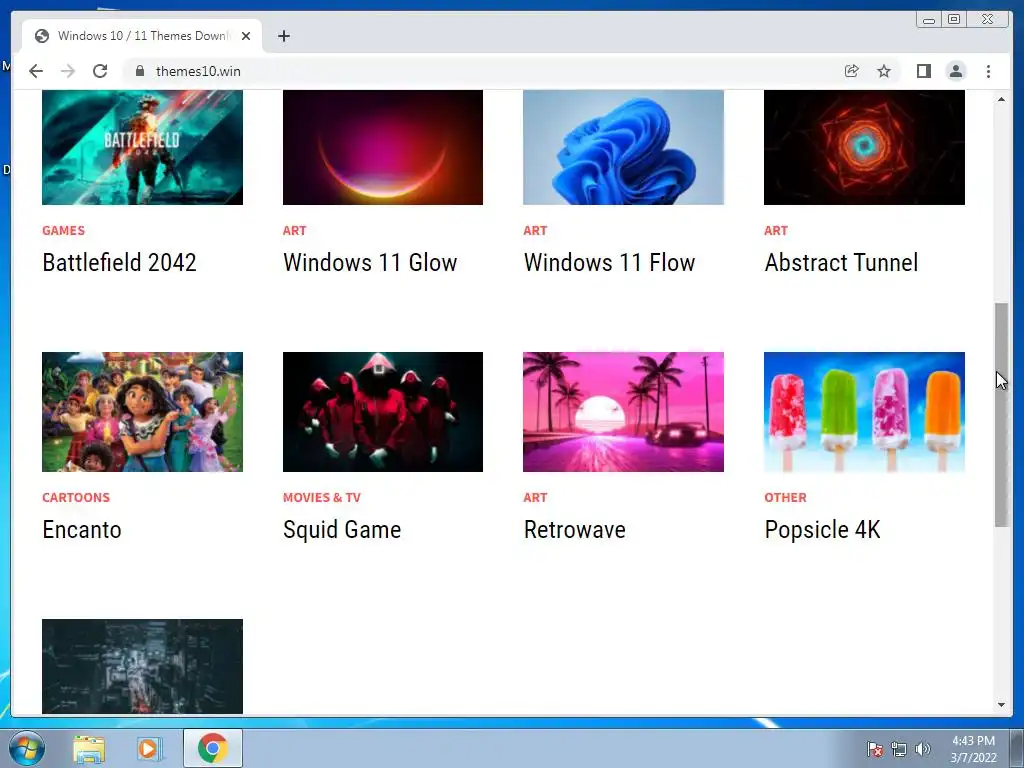Open a new tab with the plus button
Screen dimensions: 1024x768
click(283, 36)
